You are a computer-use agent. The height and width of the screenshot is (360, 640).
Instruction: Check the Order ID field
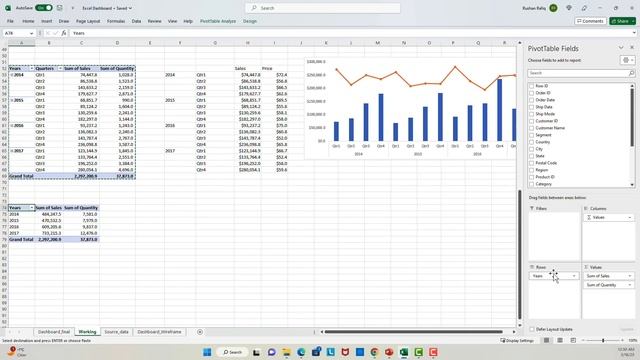[531, 93]
